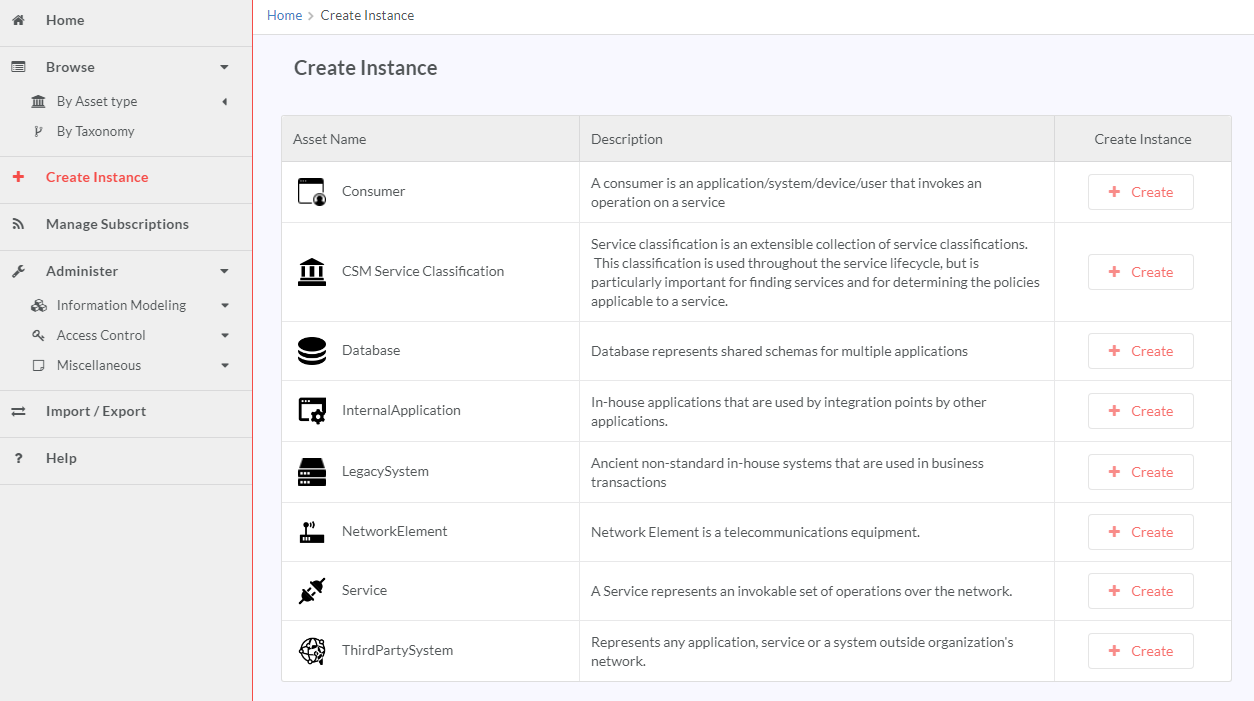The image size is (1254, 701).
Task: Click the CSM Service Classification building icon
Action: click(x=312, y=272)
